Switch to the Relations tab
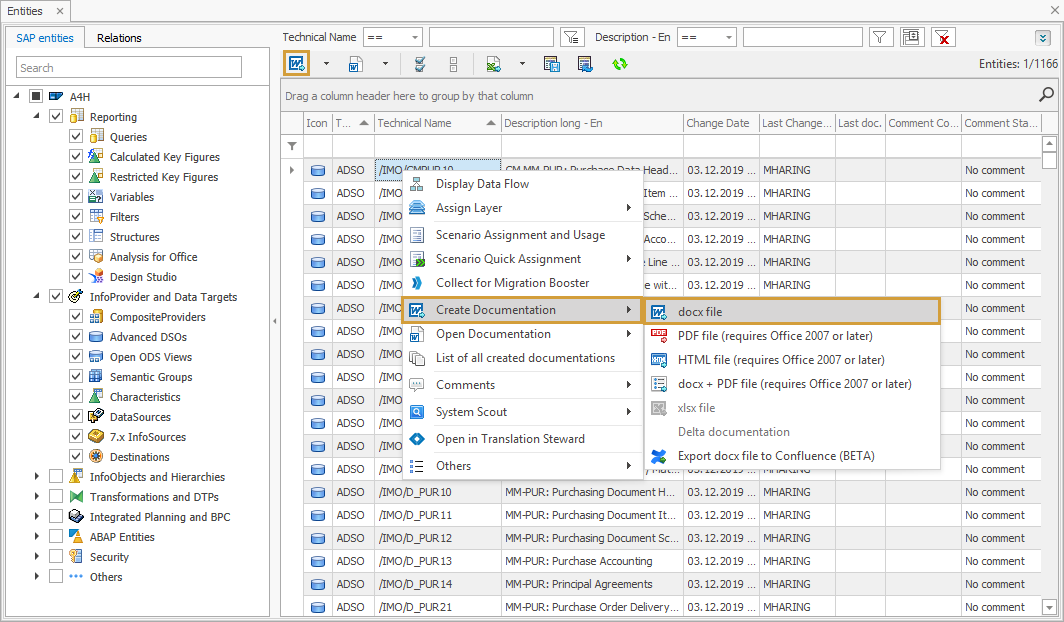The width and height of the screenshot is (1064, 622). 120,37
